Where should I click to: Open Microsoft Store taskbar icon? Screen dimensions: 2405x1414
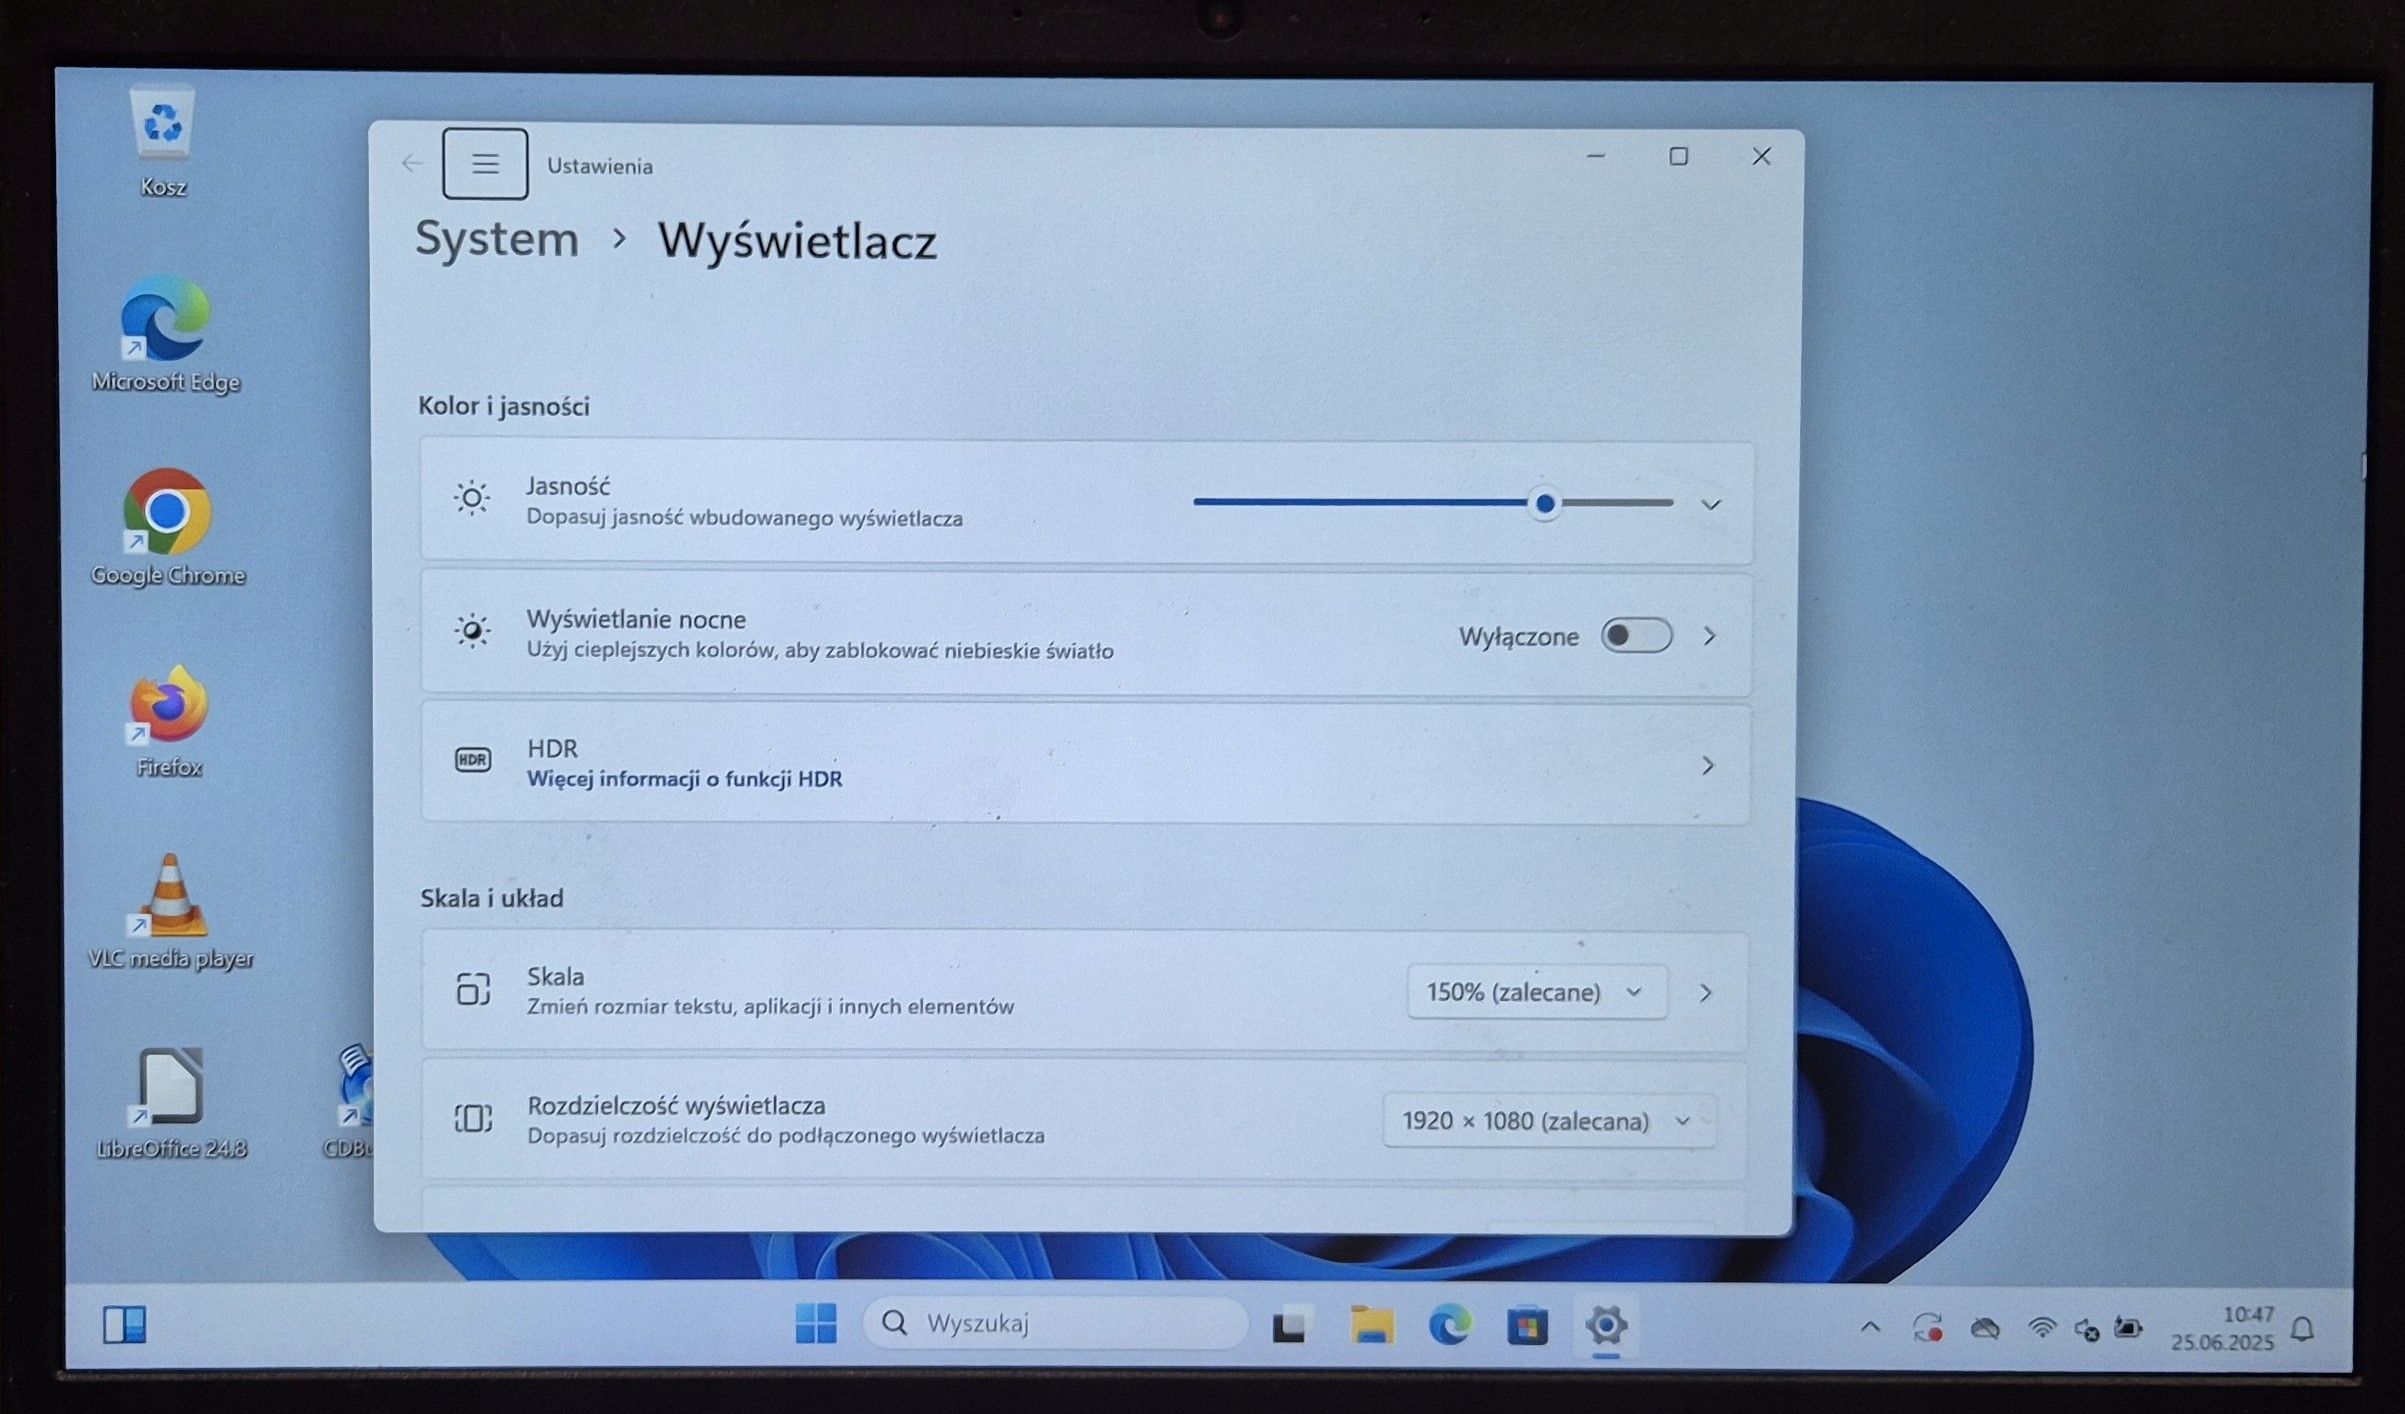1527,1327
